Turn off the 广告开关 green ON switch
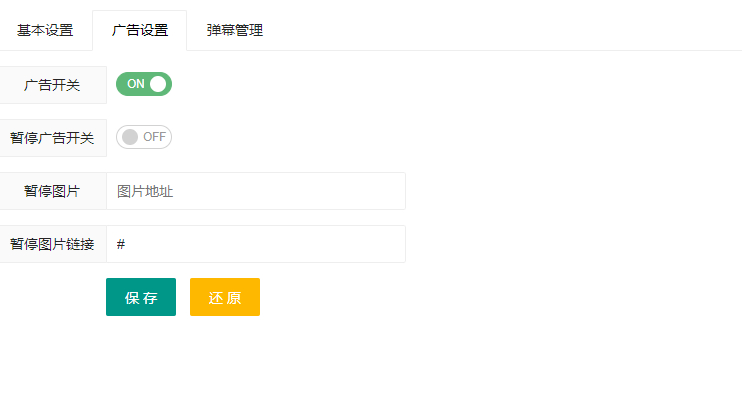This screenshot has height=397, width=742. click(144, 84)
